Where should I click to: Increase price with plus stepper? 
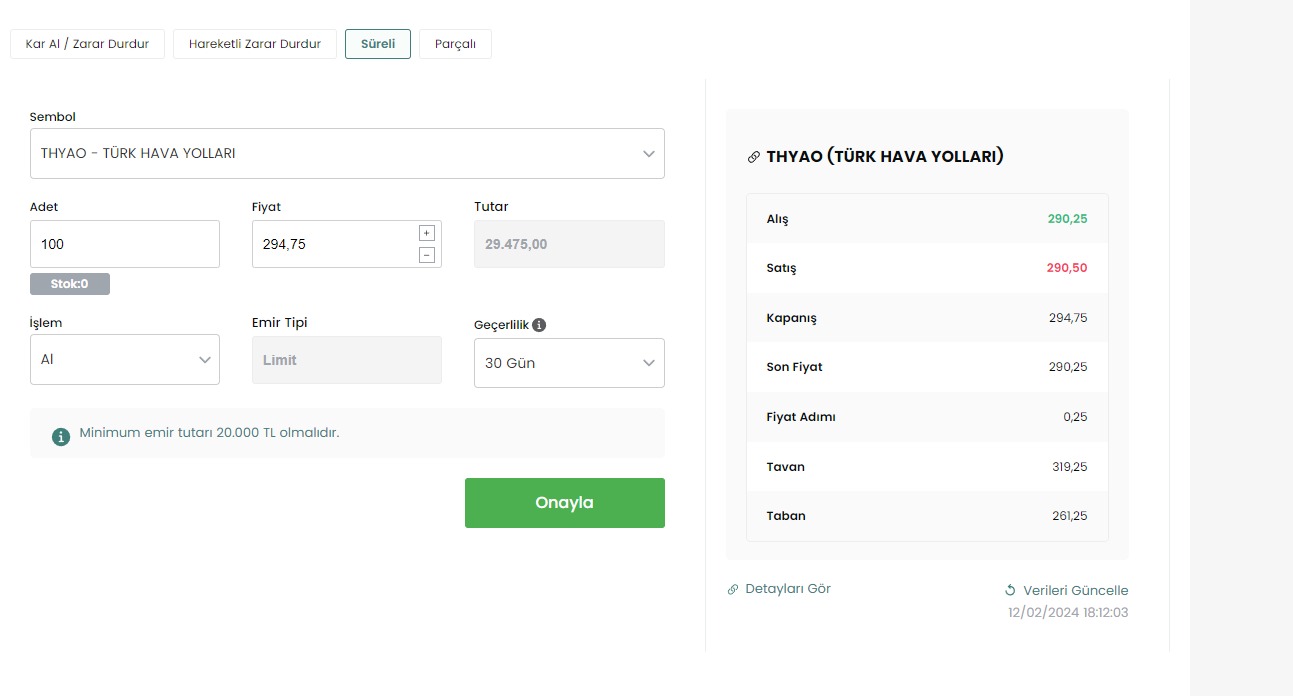427,233
